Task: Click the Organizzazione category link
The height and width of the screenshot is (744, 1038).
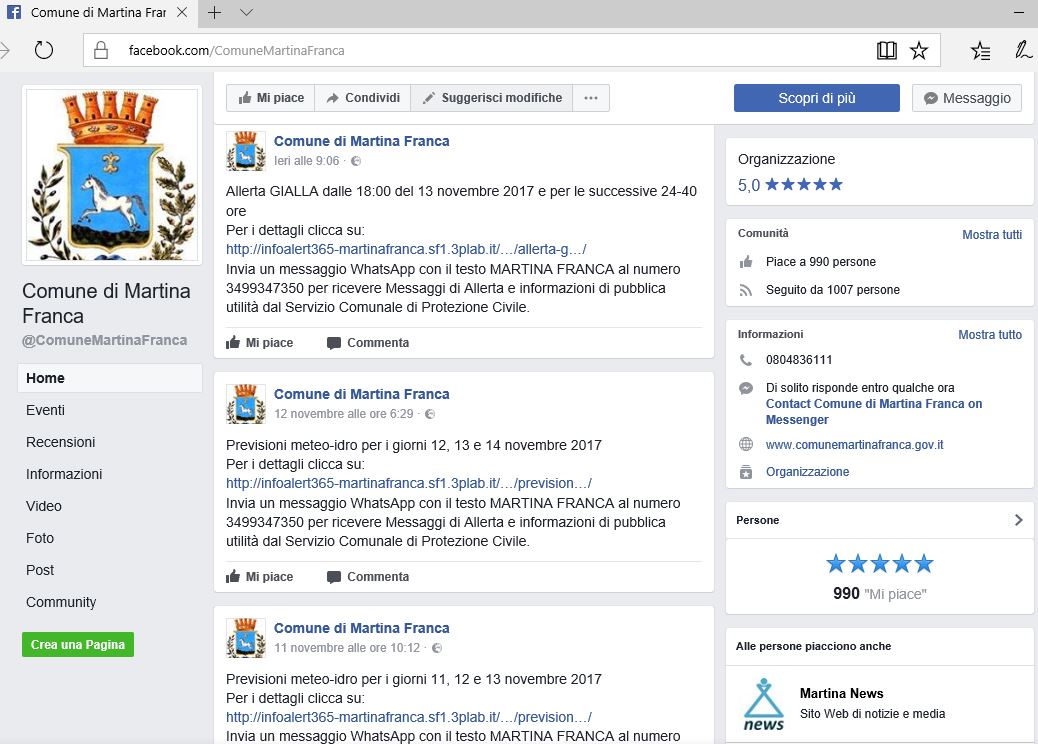Action: pyautogui.click(x=808, y=472)
